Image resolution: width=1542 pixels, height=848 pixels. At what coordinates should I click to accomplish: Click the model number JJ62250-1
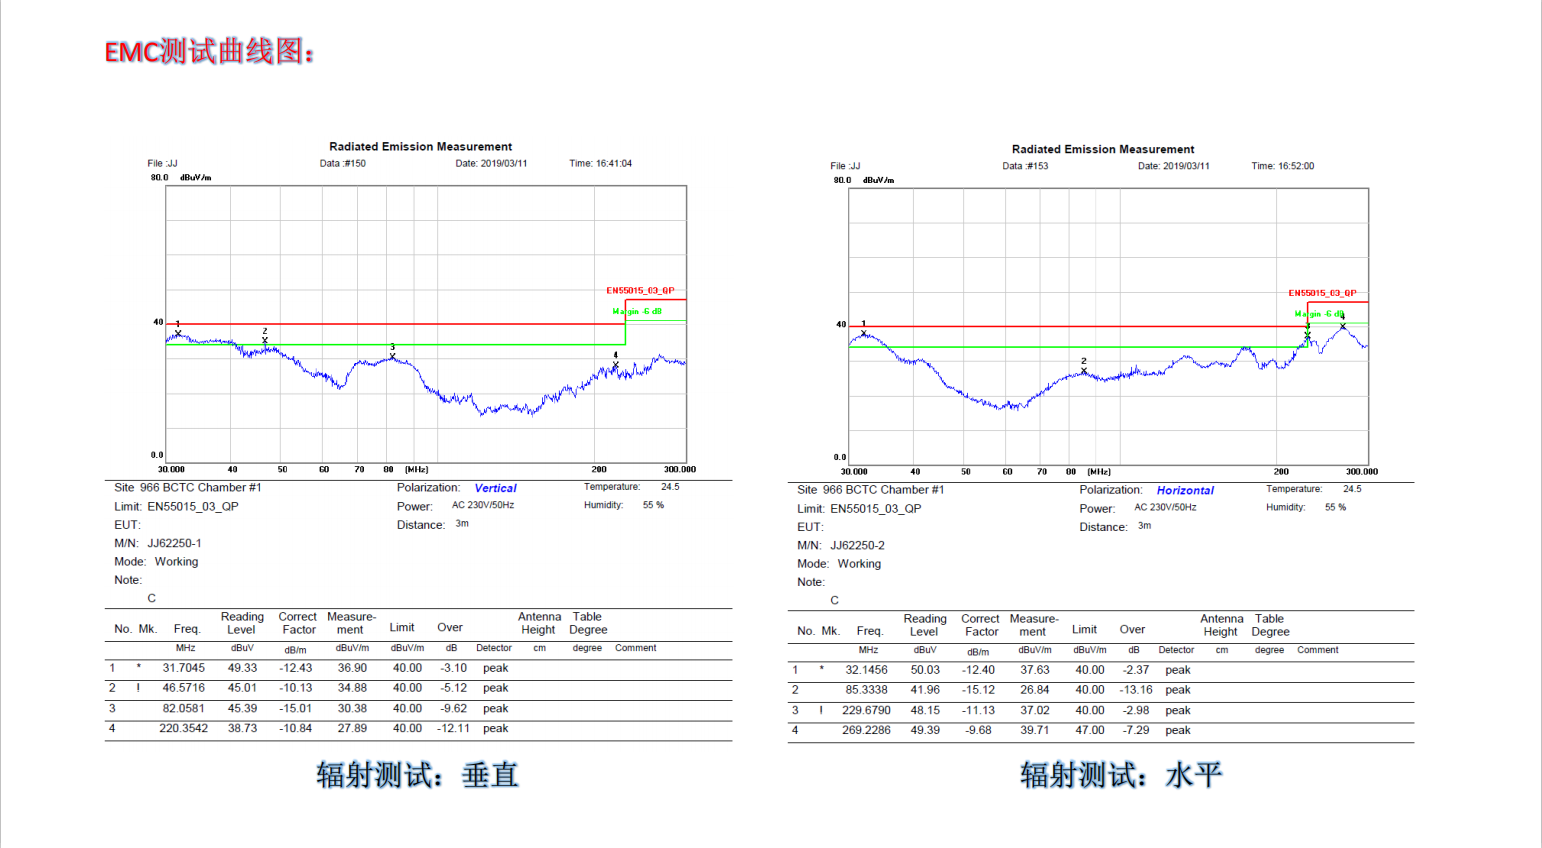(174, 544)
